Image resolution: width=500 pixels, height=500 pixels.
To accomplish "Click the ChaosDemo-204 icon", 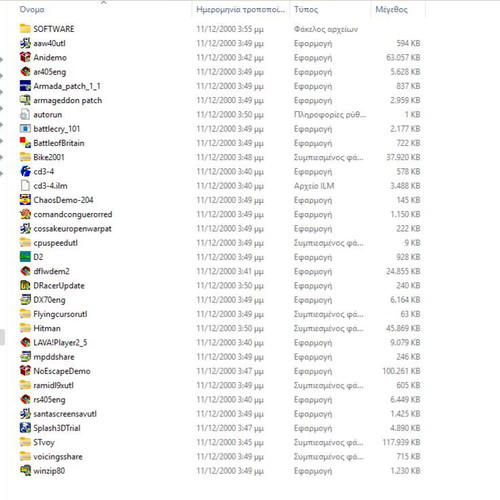I will (x=25, y=200).
